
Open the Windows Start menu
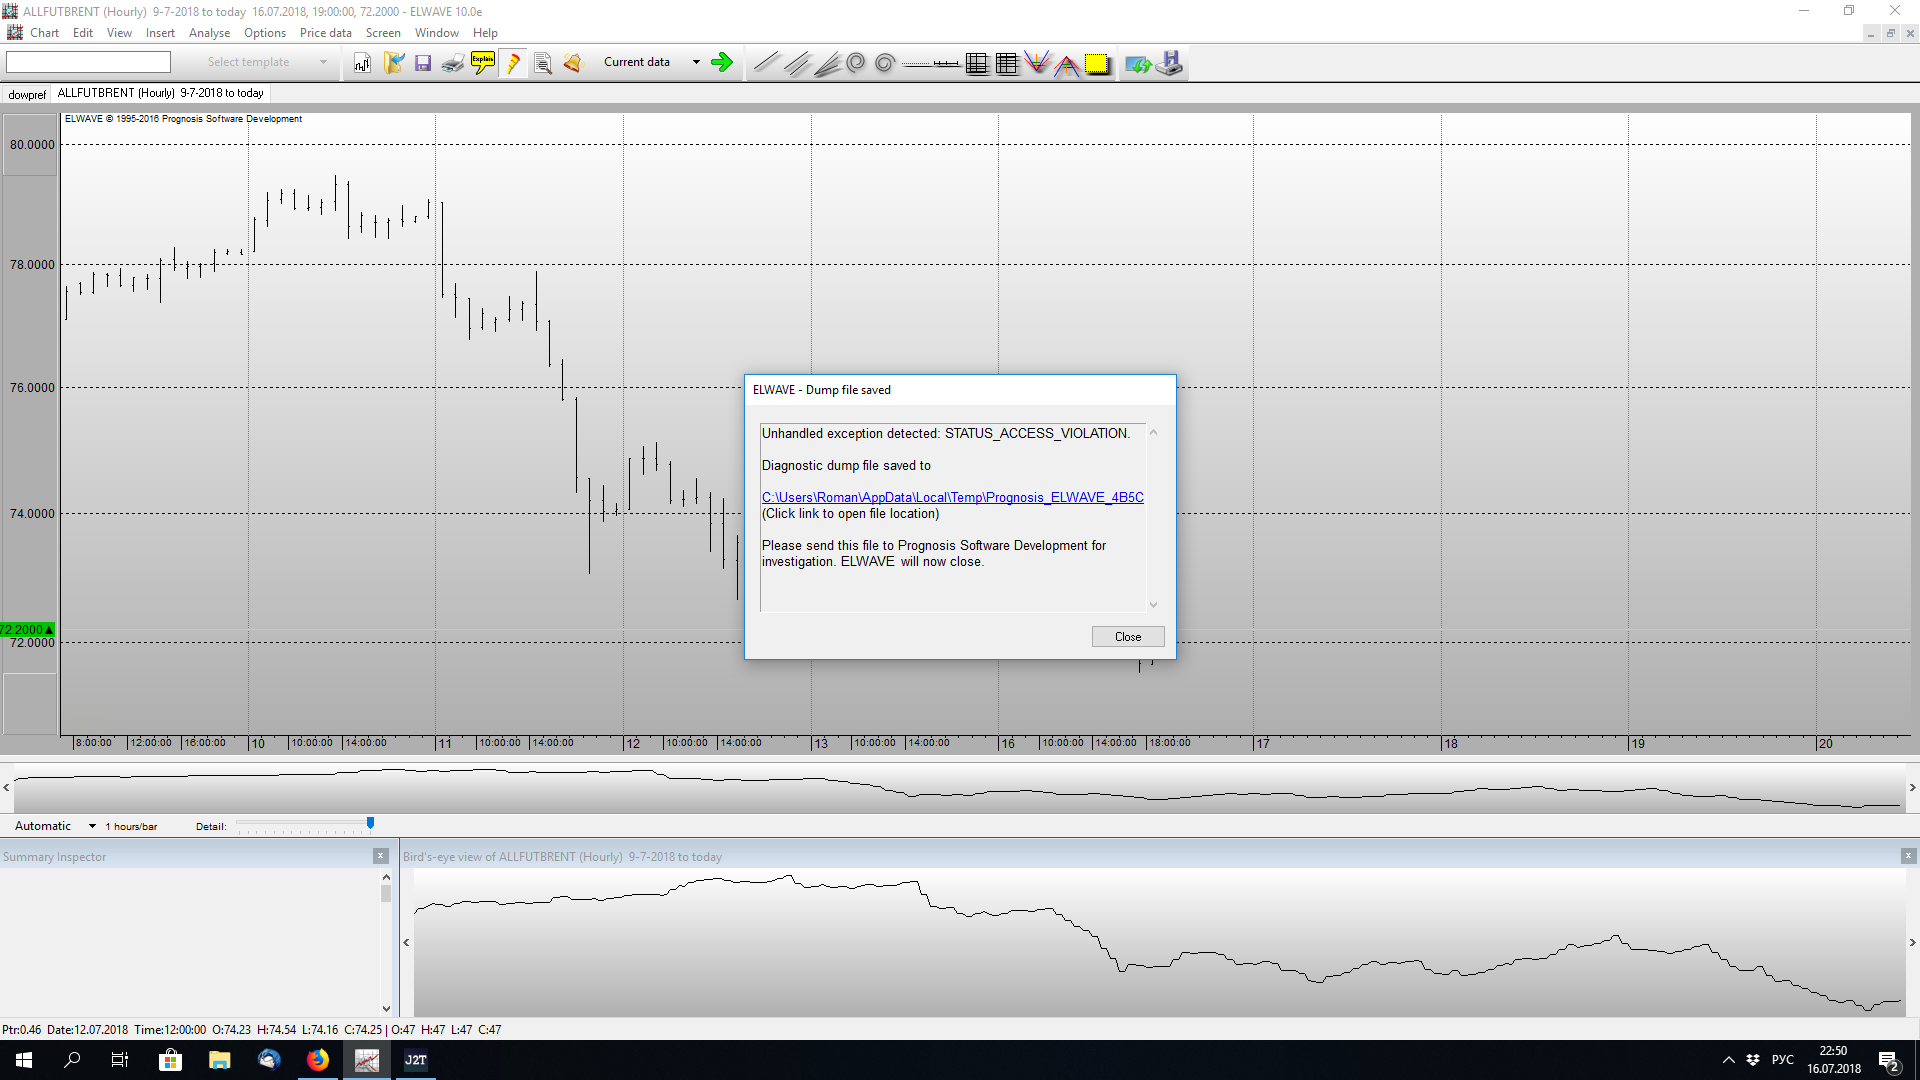pos(24,1060)
